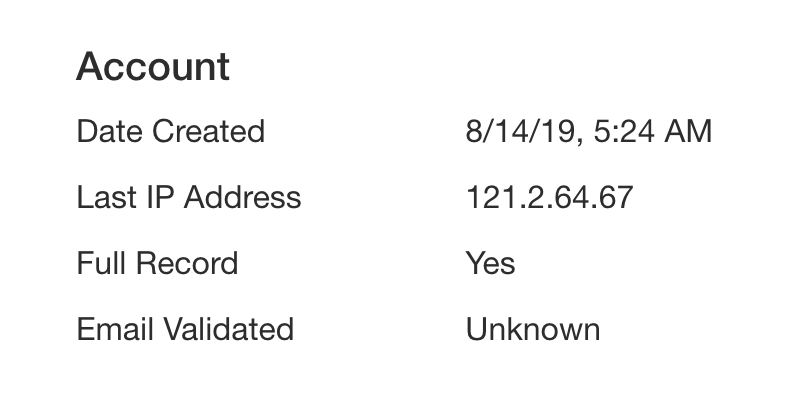This screenshot has height=400, width=808.
Task: Select the Last IP Address label
Action: 189,197
